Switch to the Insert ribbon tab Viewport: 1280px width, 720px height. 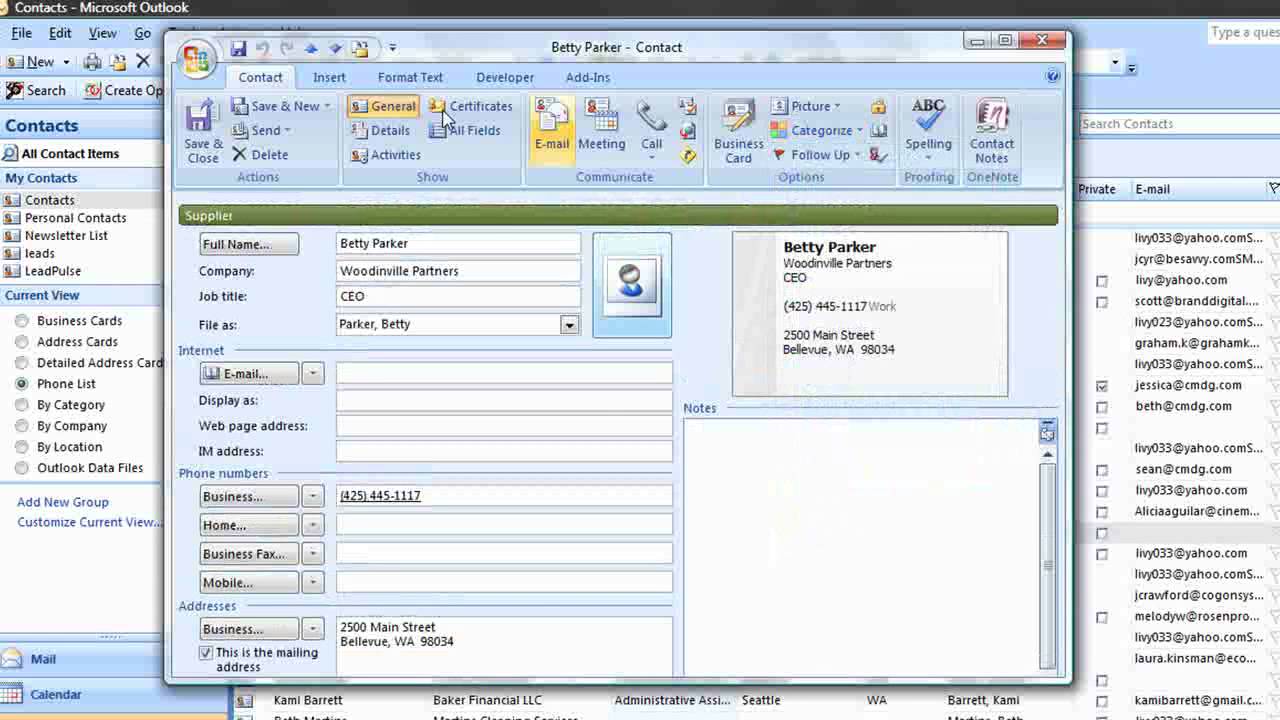tap(329, 77)
